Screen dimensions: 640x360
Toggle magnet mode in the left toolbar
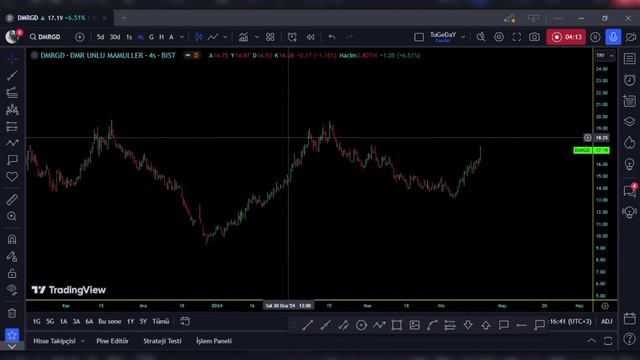click(12, 239)
